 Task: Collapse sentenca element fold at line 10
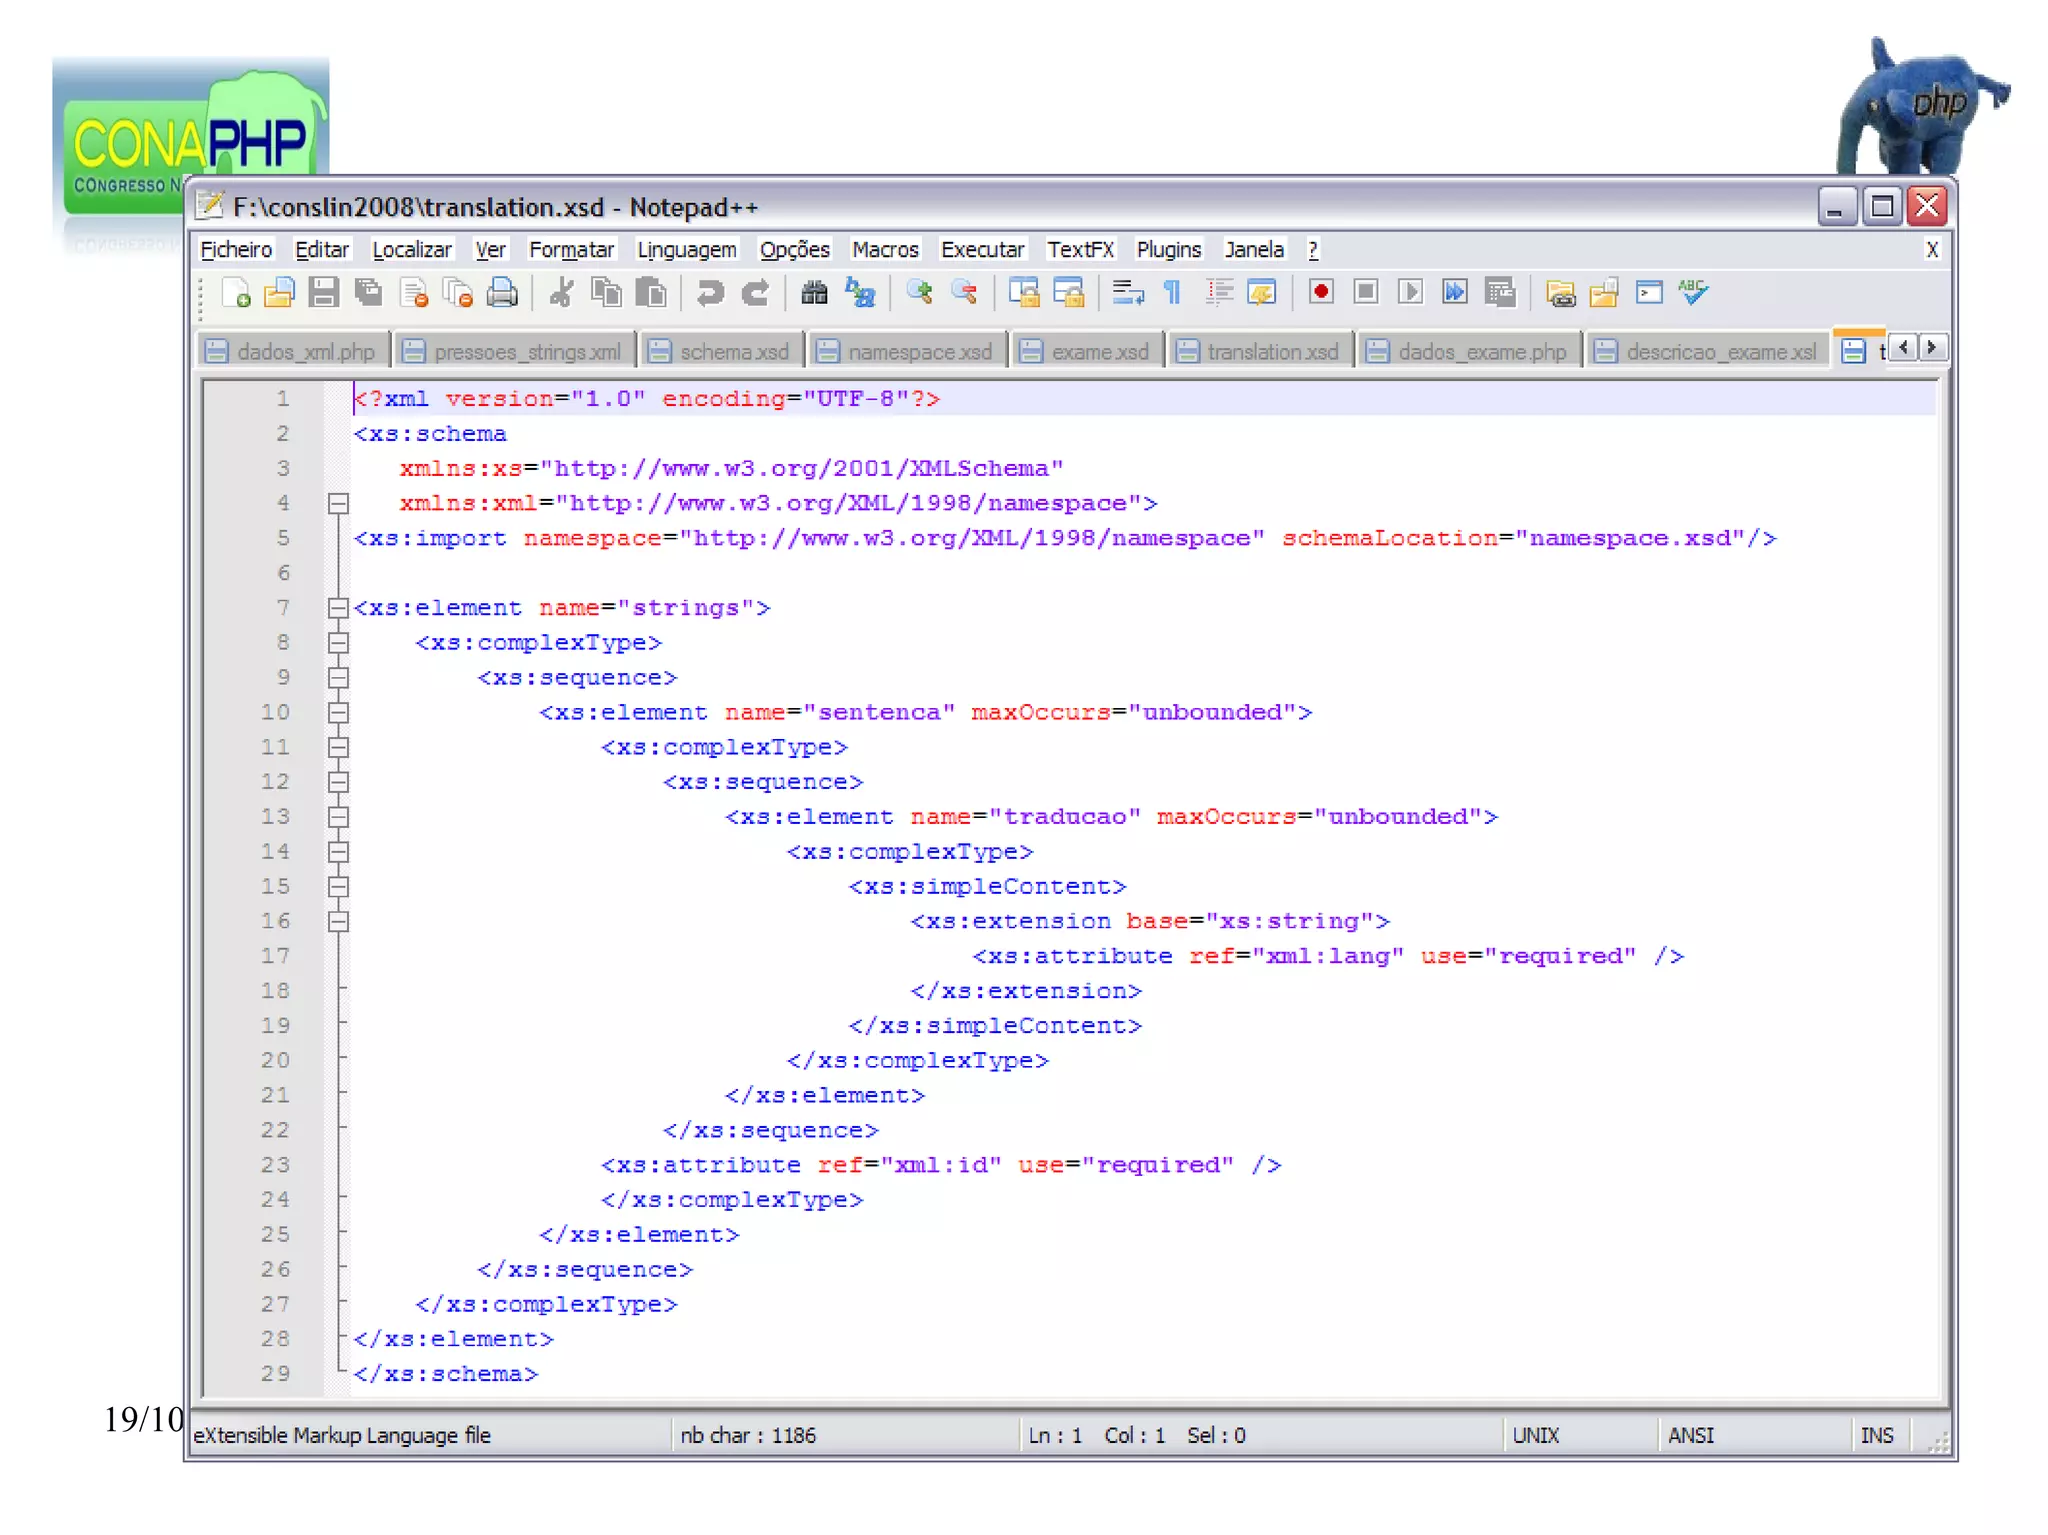338,713
